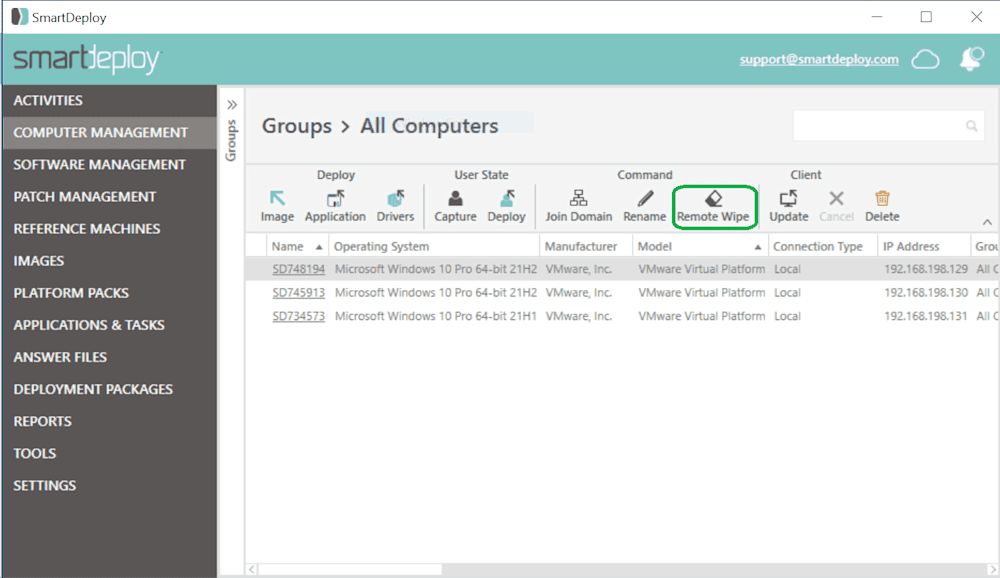Delete the selected computer
Screen dimensions: 1000x578
click(882, 205)
